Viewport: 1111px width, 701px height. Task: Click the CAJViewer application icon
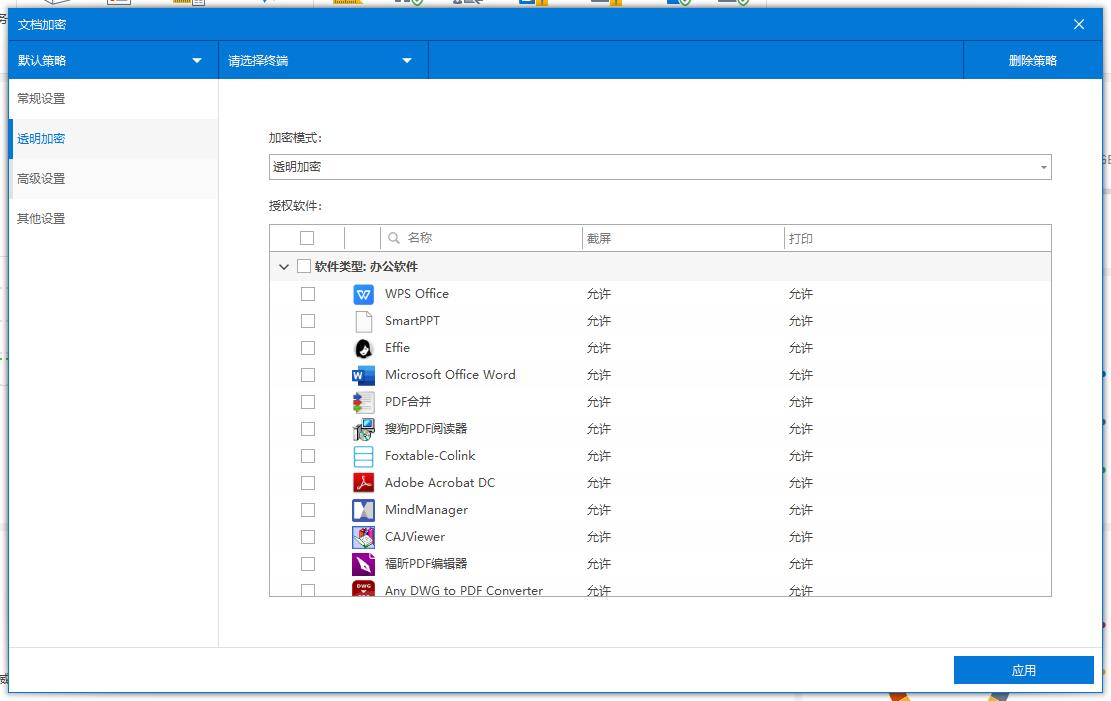tap(363, 537)
